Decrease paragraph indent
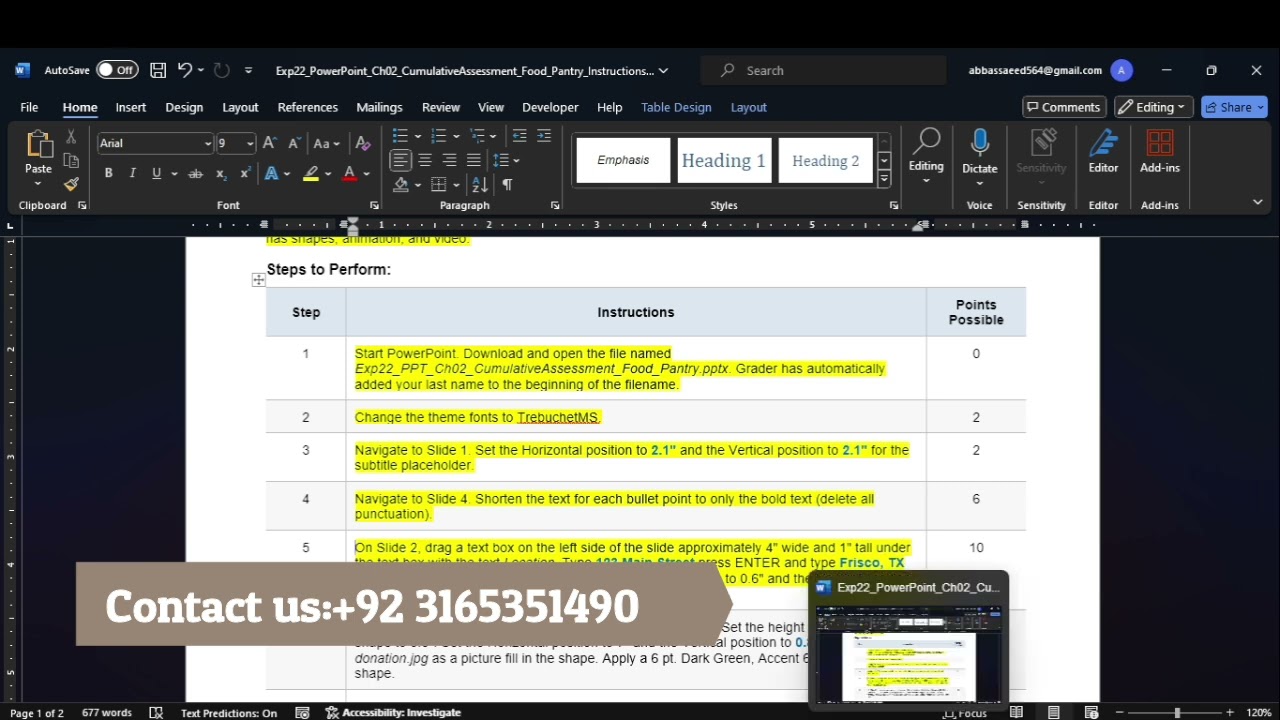 click(519, 136)
